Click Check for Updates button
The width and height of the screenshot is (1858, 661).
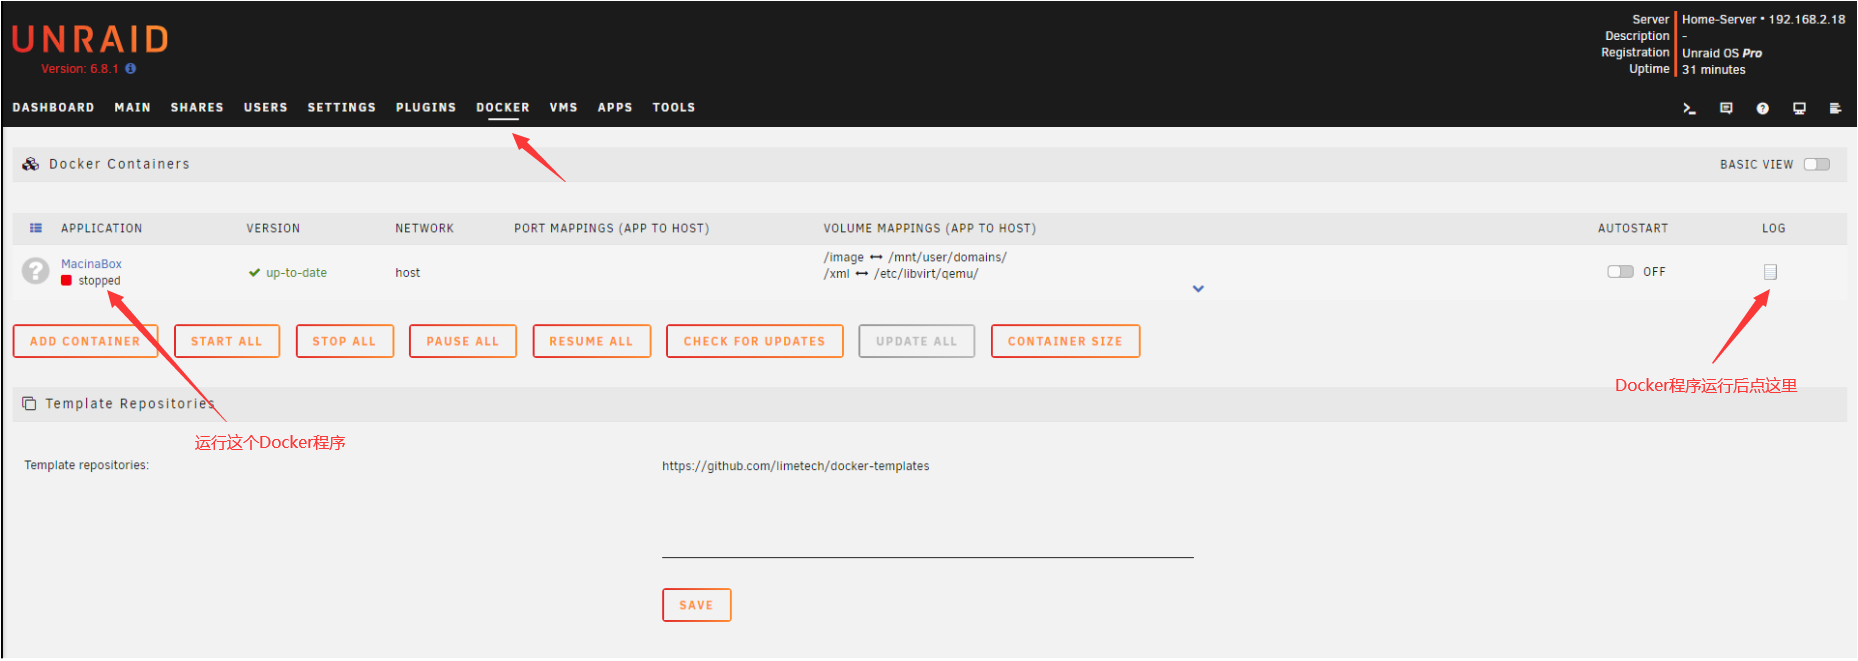coord(754,341)
